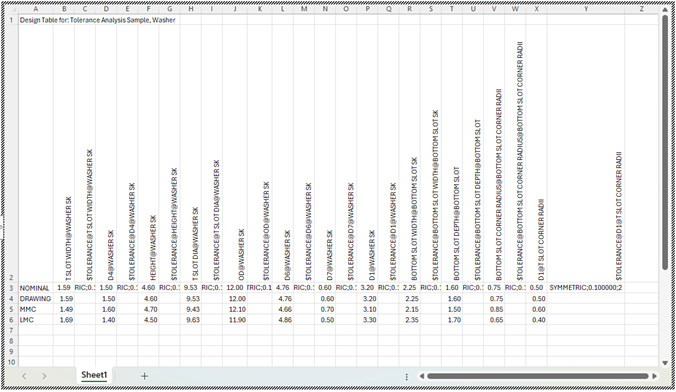Select the DRAWING row label cell

pyautogui.click(x=36, y=298)
